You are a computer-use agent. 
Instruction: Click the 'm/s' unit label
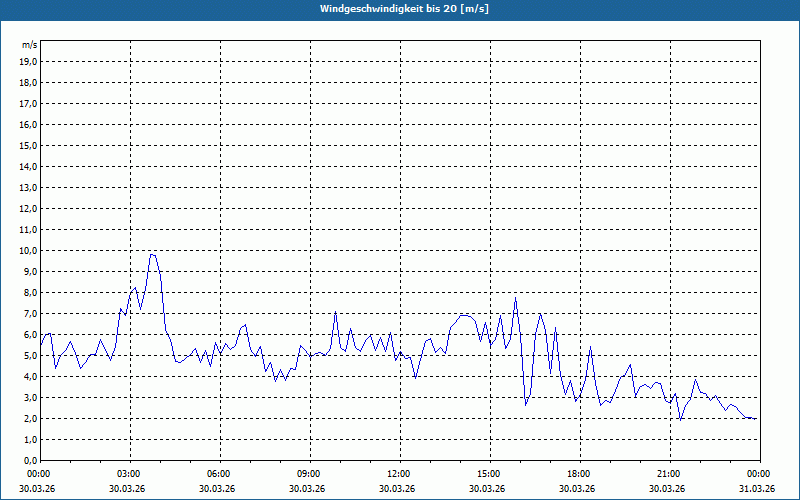click(x=29, y=45)
